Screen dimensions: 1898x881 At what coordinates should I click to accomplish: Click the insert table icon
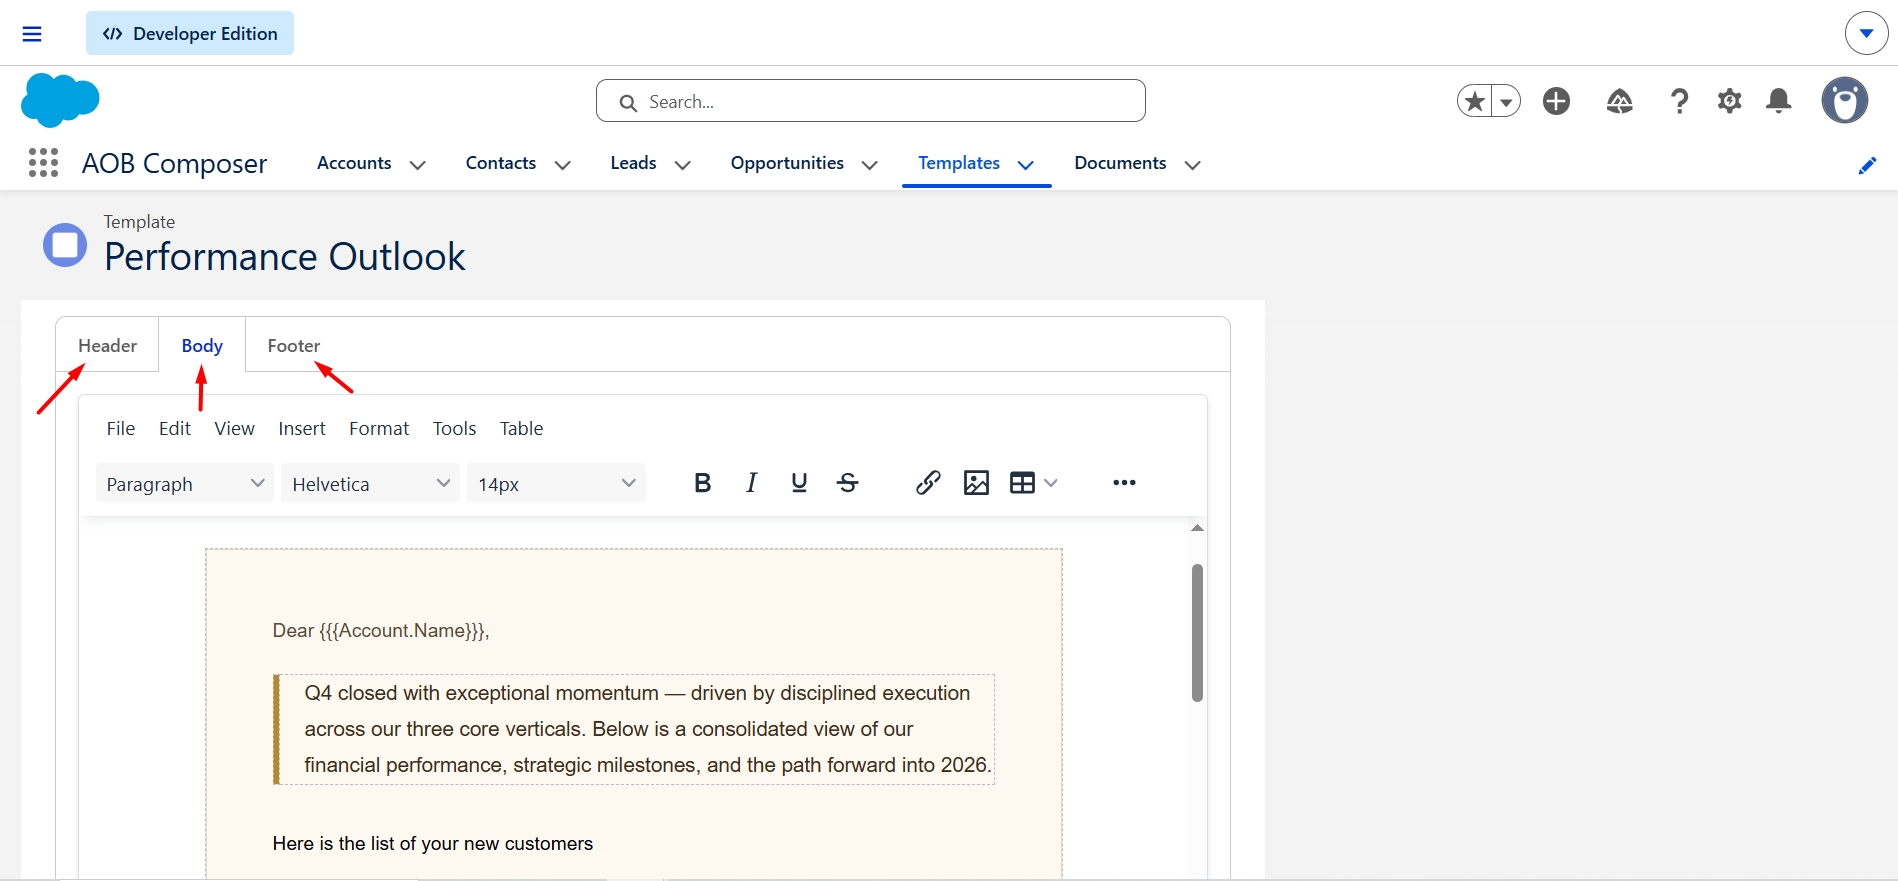click(x=1022, y=483)
